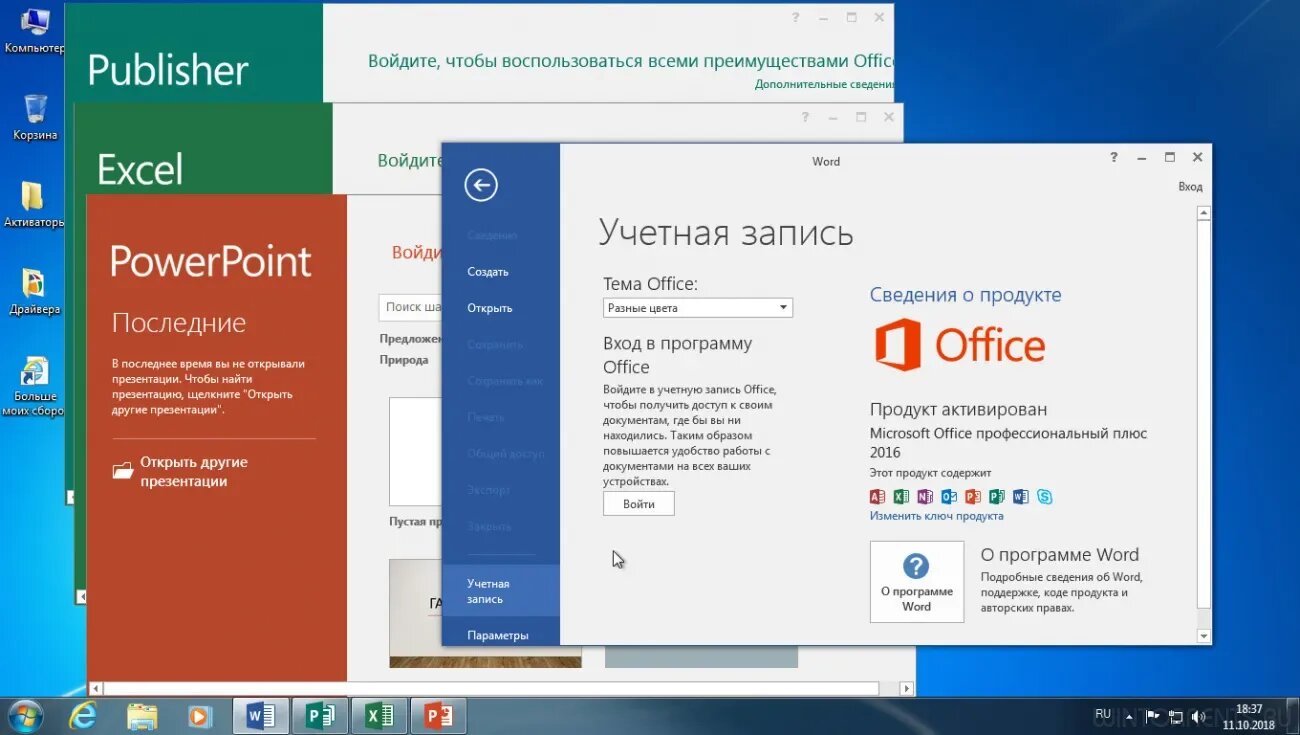Viewport: 1300px width, 735px height.
Task: Click the Excel icon under product contents
Action: [902, 496]
